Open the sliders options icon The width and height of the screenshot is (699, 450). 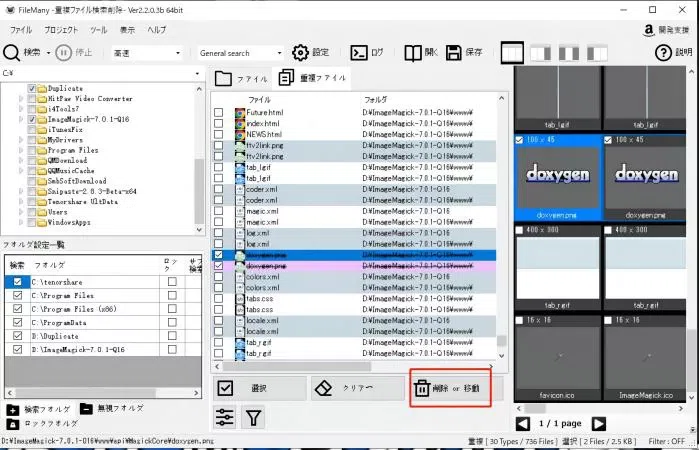pos(224,417)
